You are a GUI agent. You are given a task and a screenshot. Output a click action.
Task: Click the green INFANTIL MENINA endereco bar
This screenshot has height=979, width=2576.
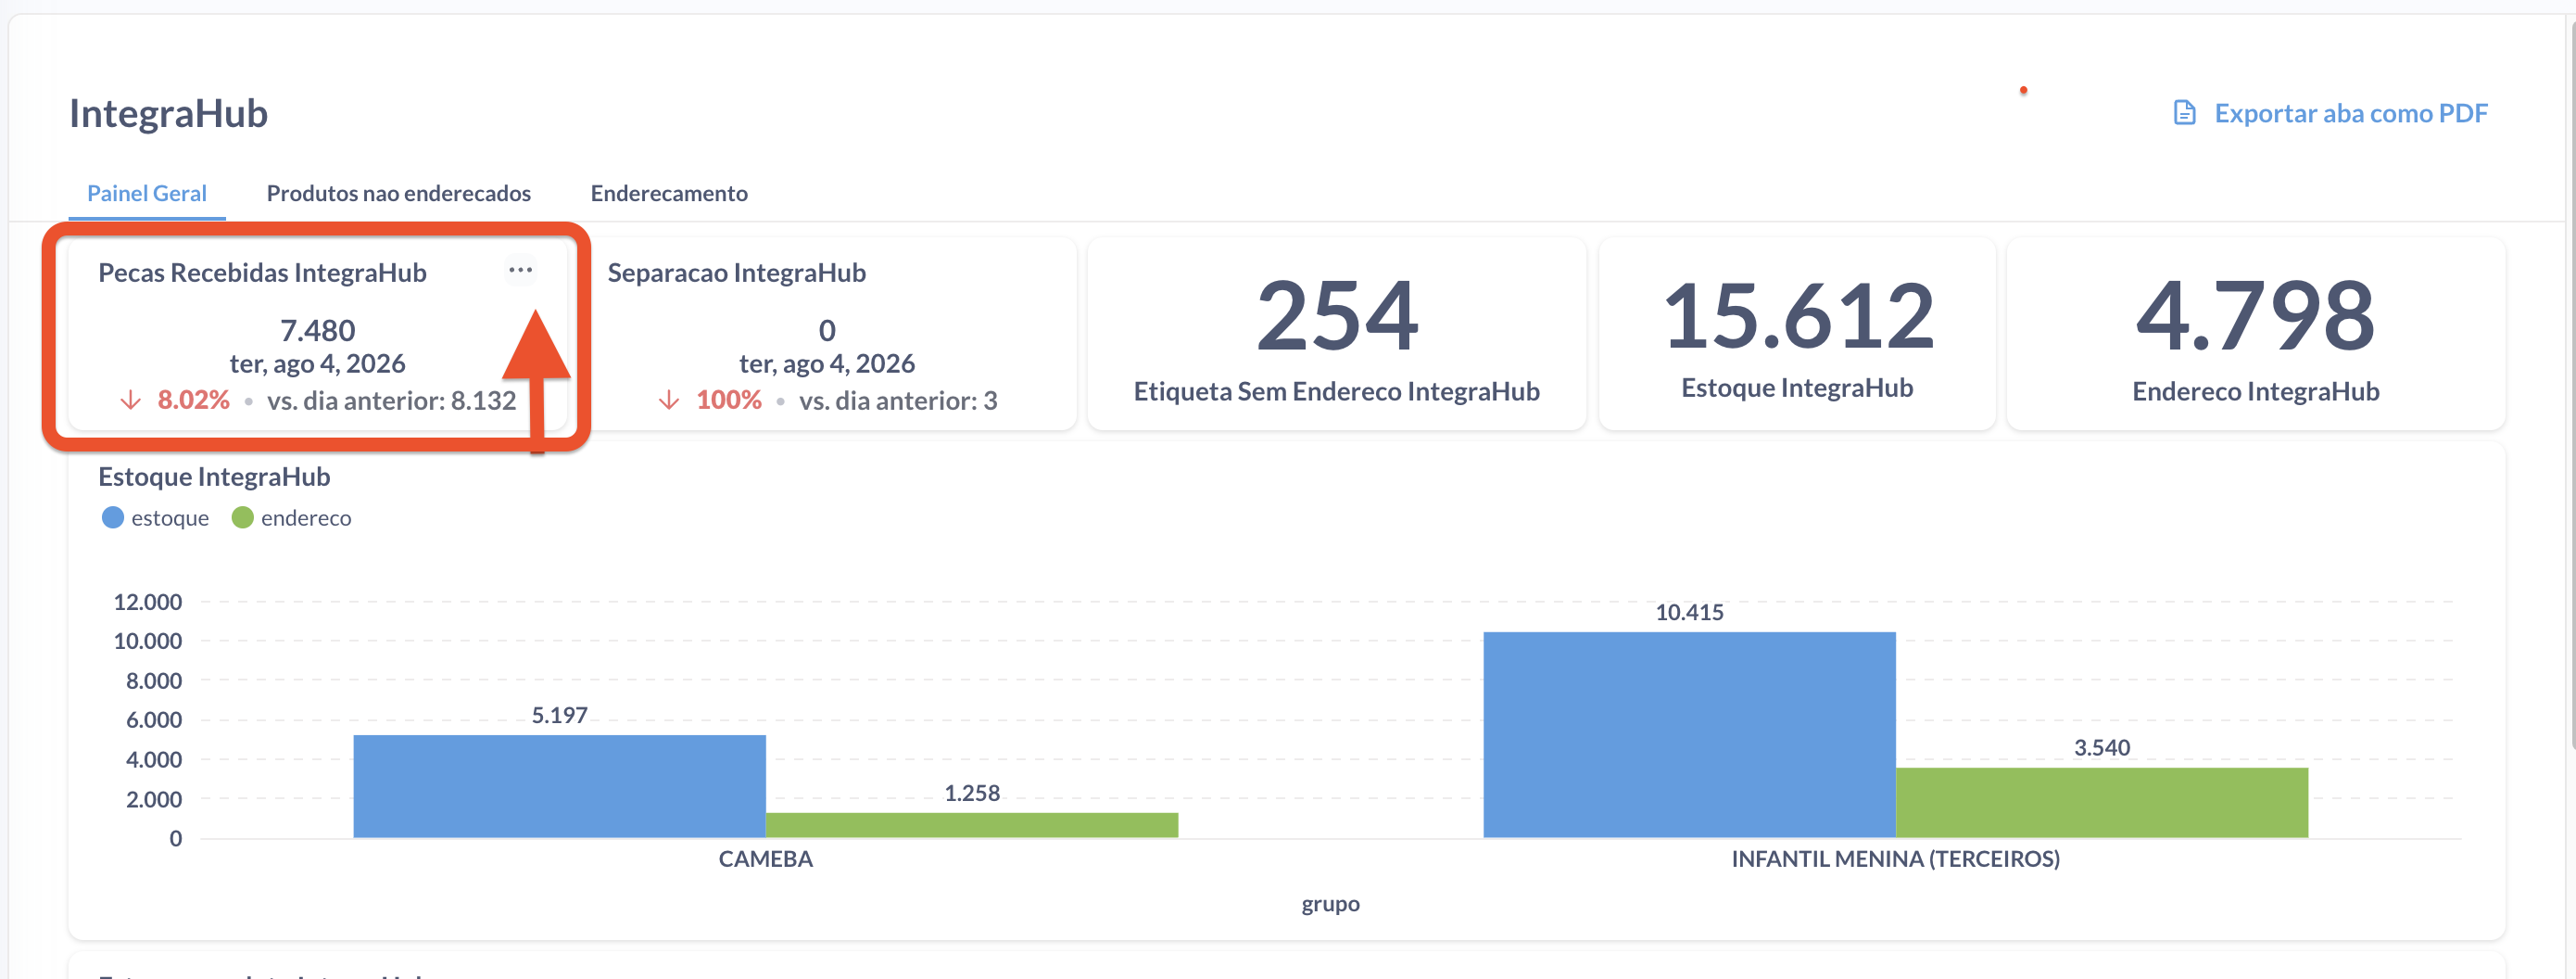point(2102,803)
